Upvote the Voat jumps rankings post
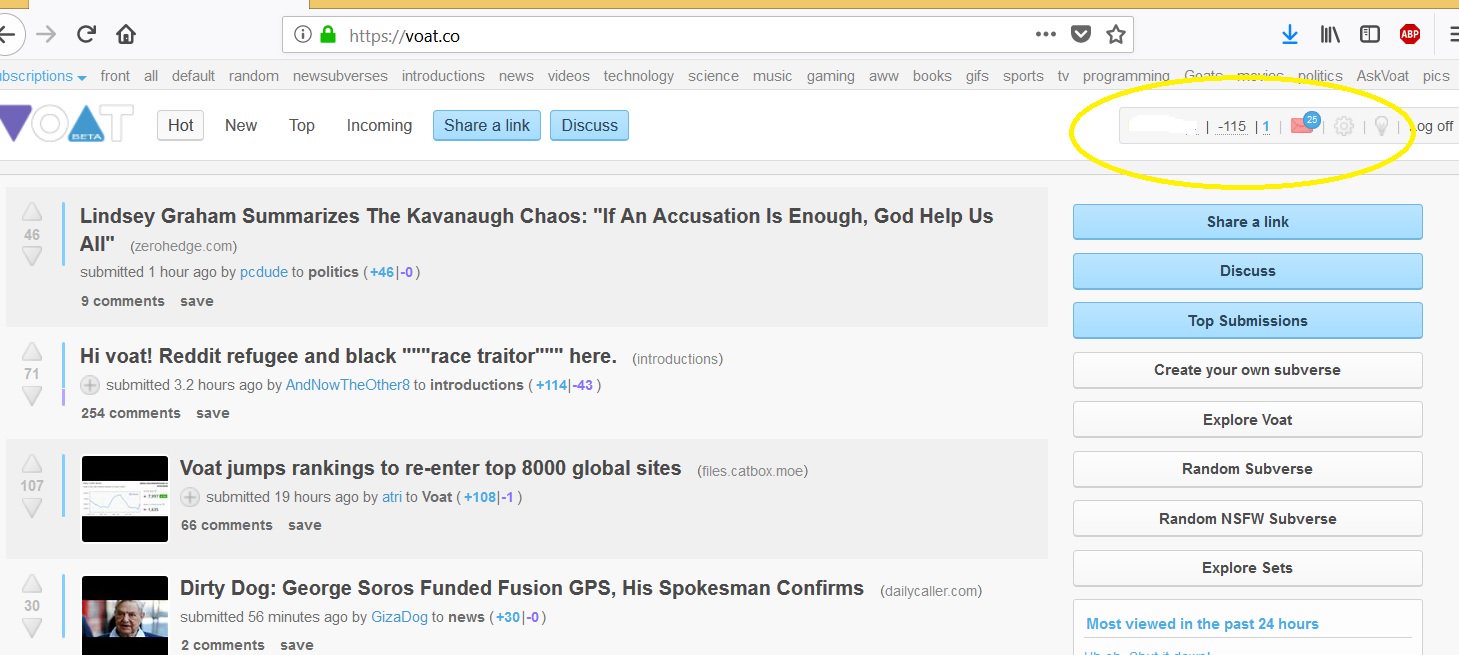The image size is (1459, 655). 32,464
